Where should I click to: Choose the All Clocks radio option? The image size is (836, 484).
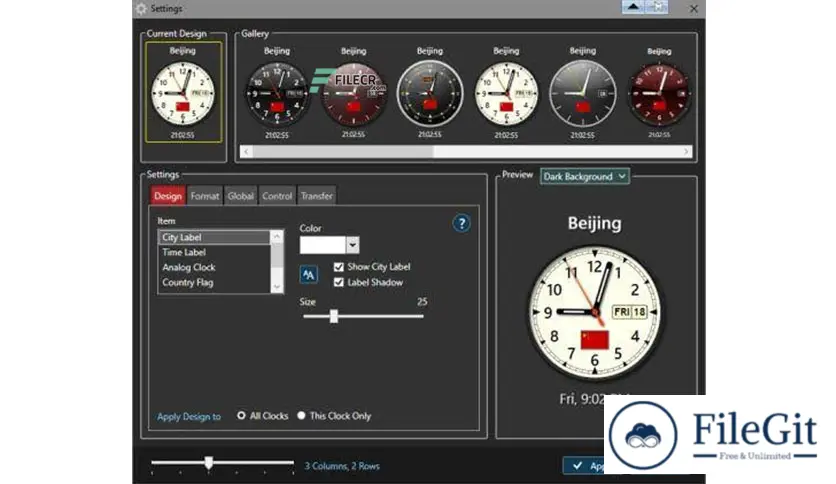[x=241, y=416]
